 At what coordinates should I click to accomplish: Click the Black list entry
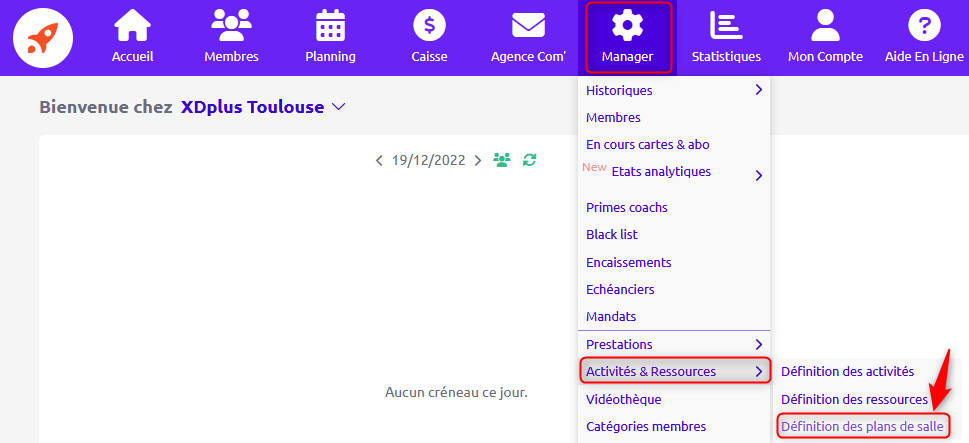click(x=612, y=235)
